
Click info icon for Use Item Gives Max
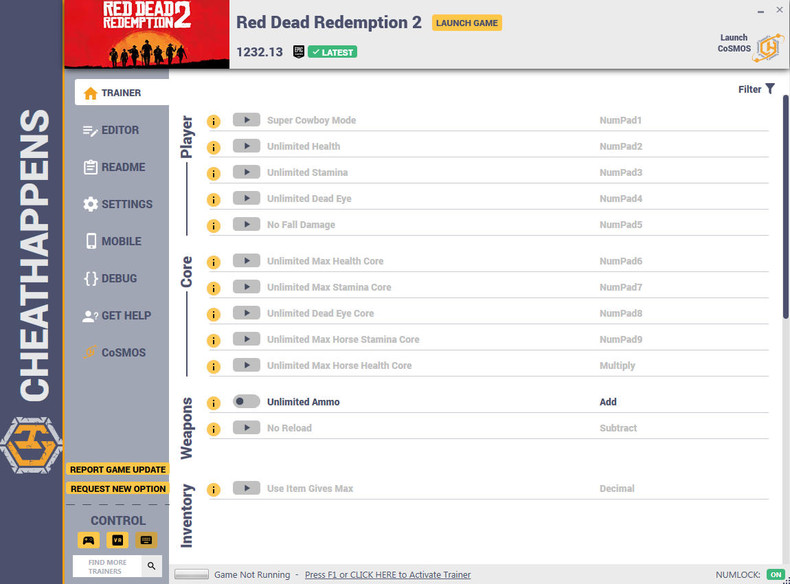pyautogui.click(x=214, y=490)
